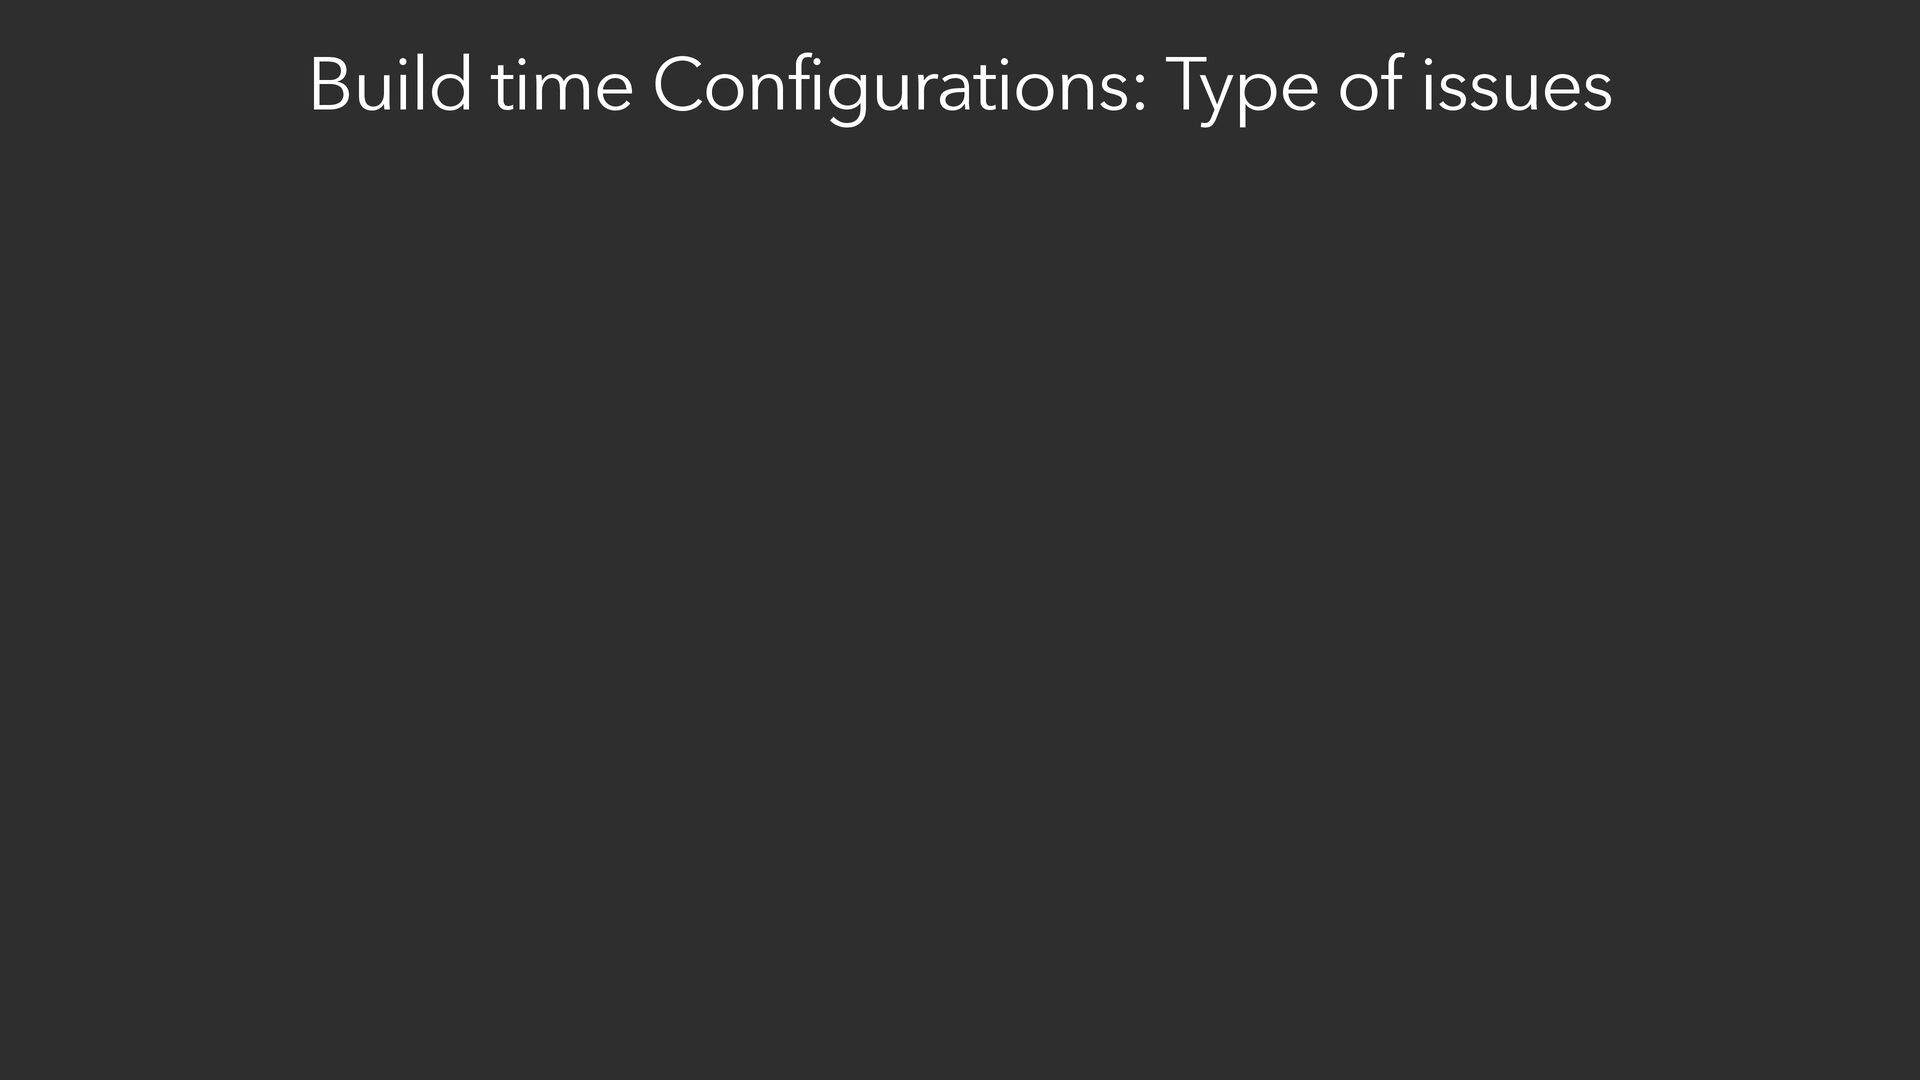Click the word "of" in the heading

[1370, 86]
